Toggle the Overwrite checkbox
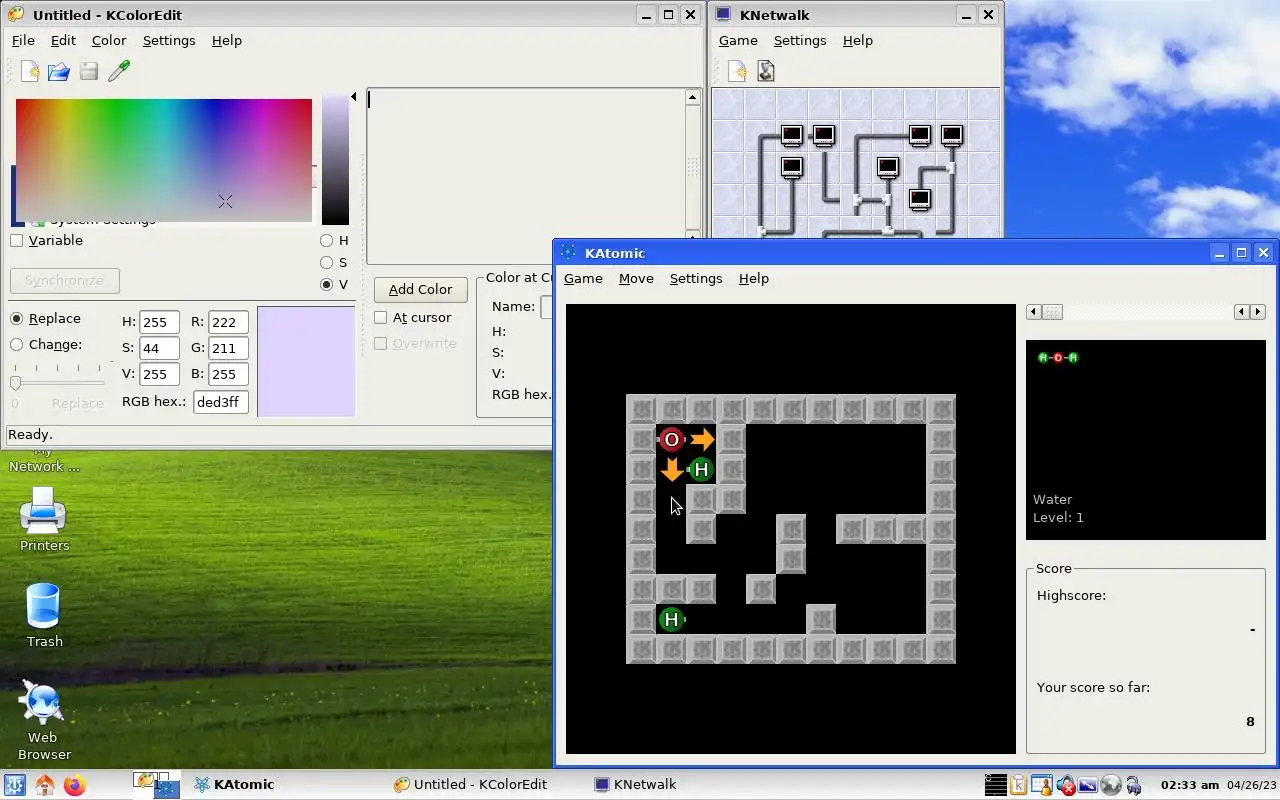Viewport: 1280px width, 800px height. [380, 343]
